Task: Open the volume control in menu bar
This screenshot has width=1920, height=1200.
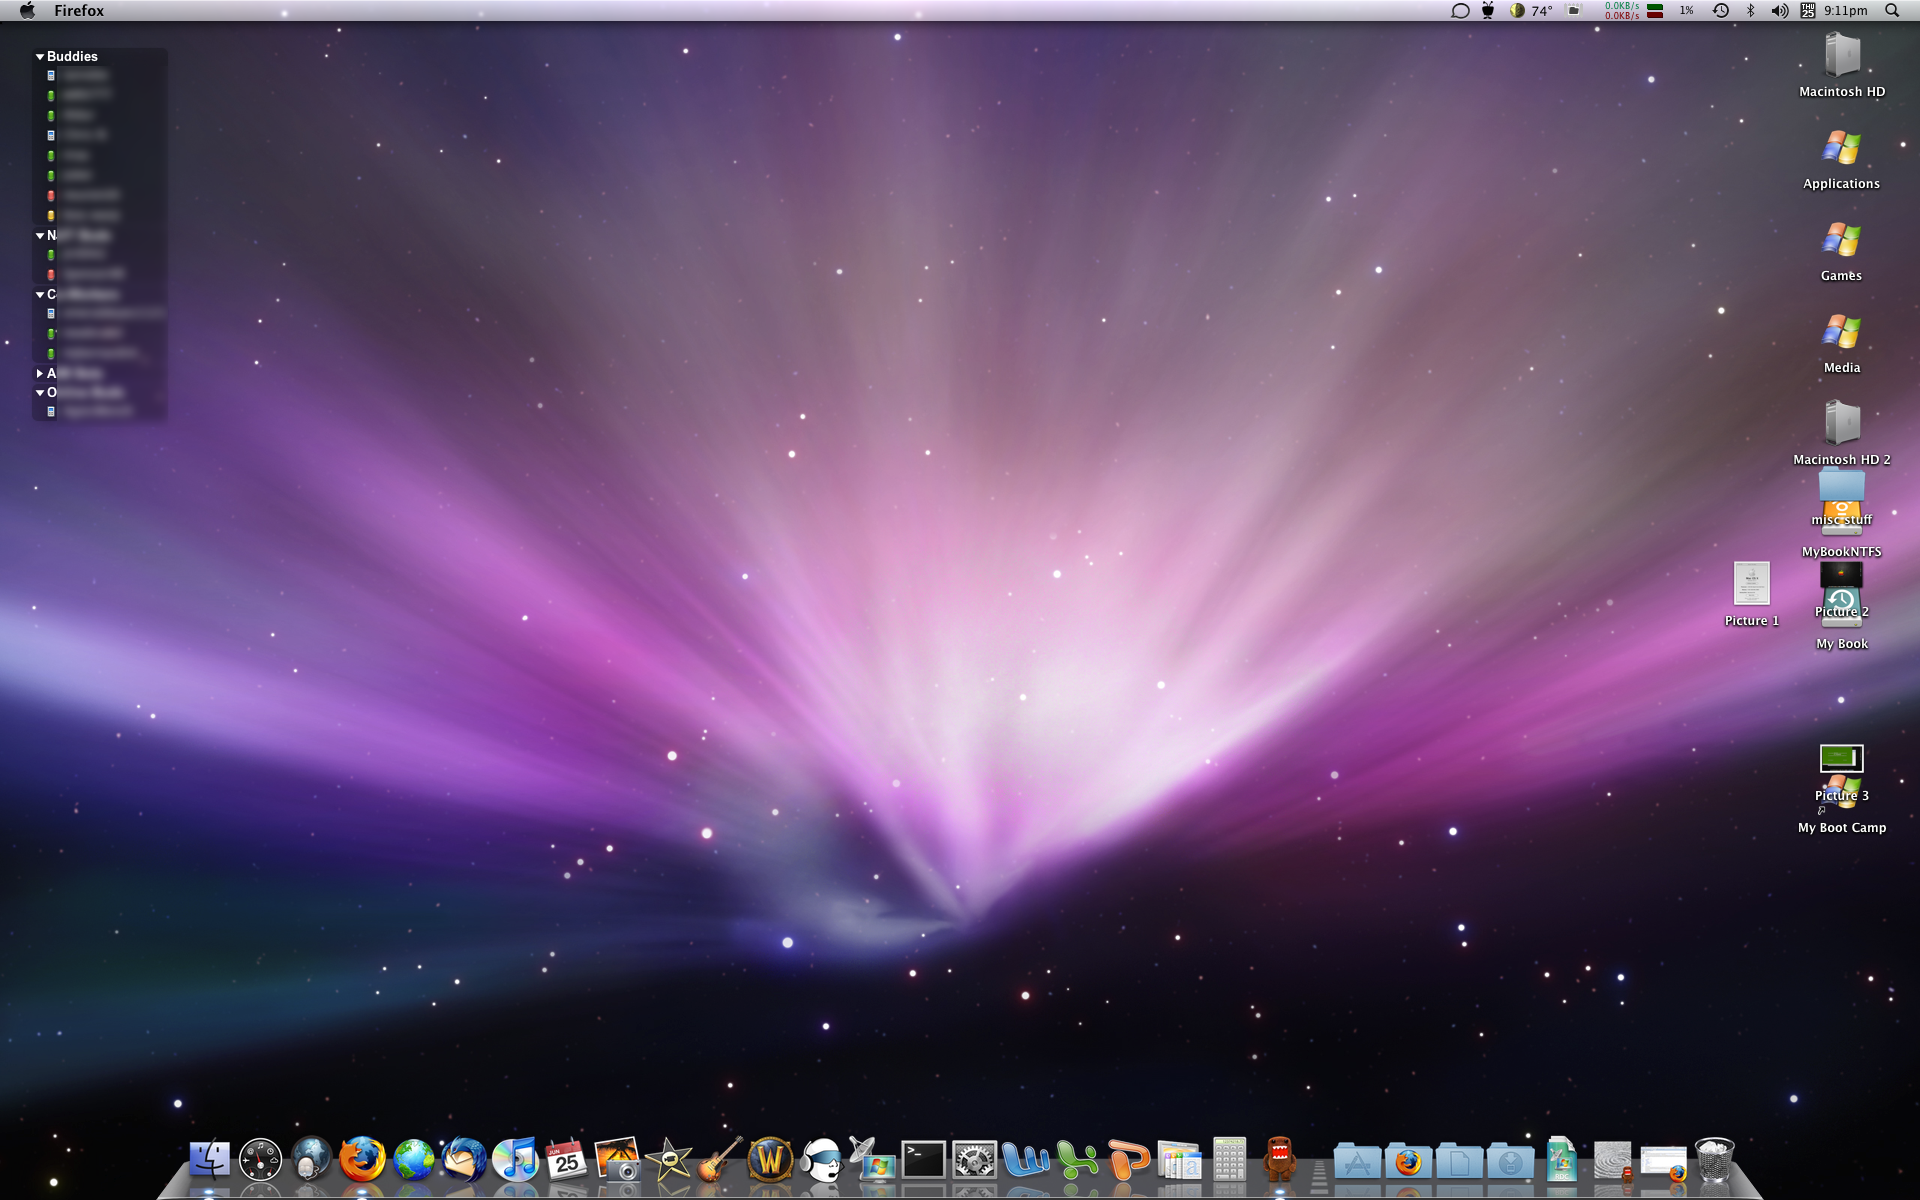Action: coord(1780,11)
